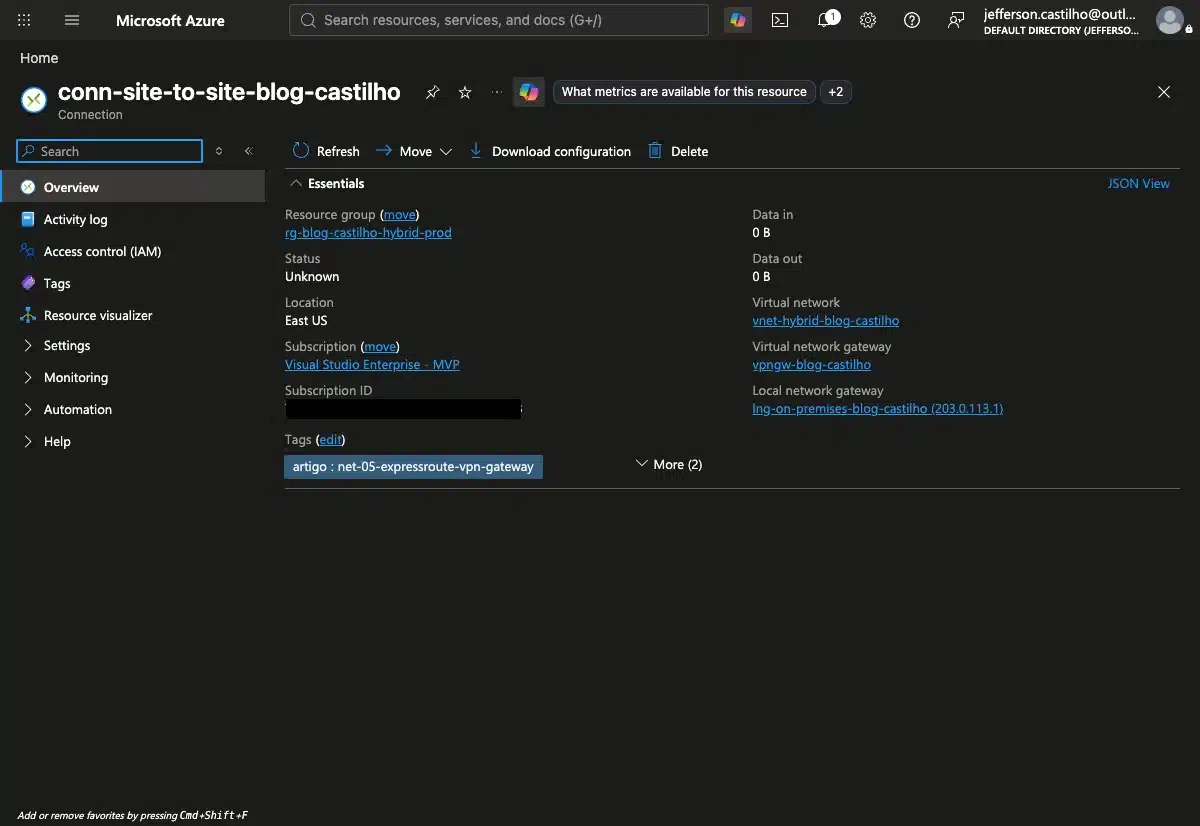The image size is (1200, 826).
Task: Collapse the Essentials section
Action: pos(327,183)
